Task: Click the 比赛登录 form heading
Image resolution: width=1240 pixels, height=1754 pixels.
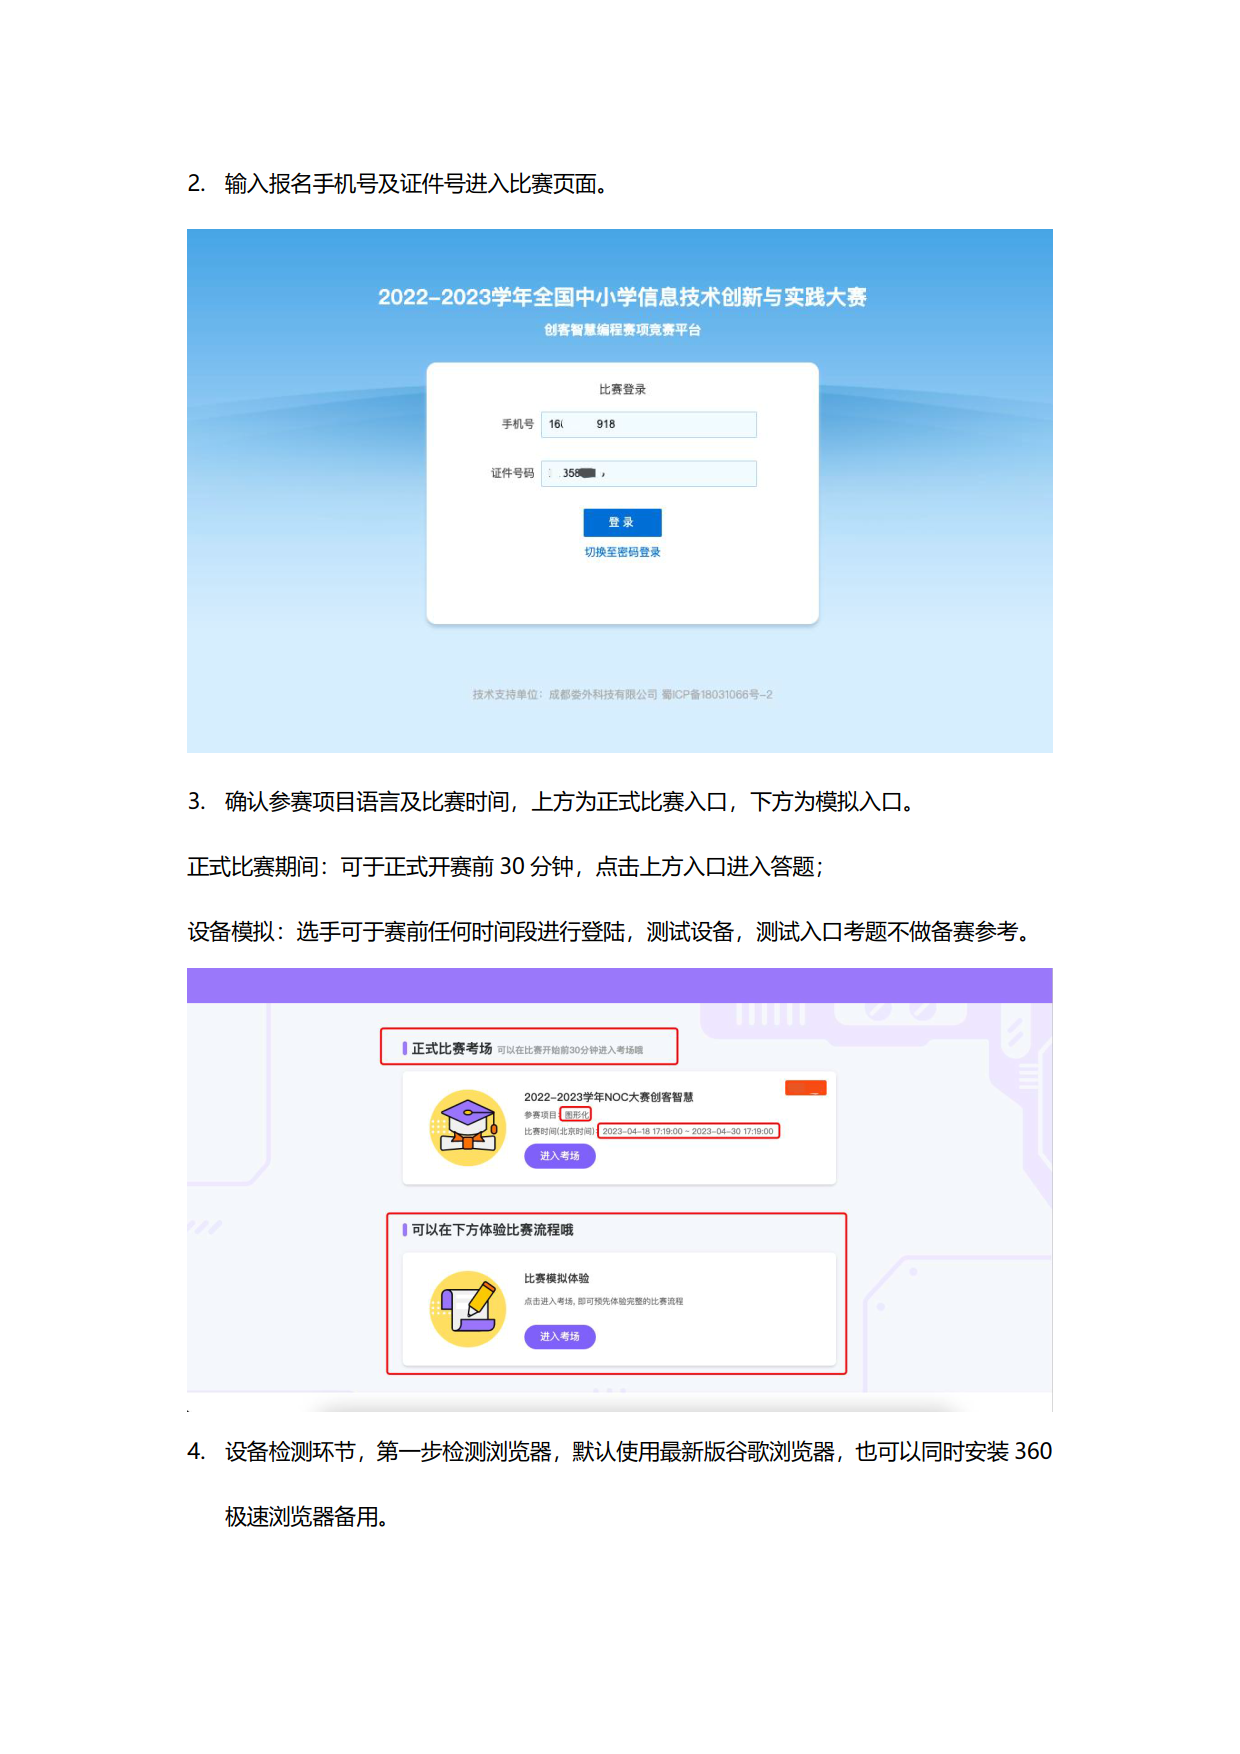Action: [622, 389]
